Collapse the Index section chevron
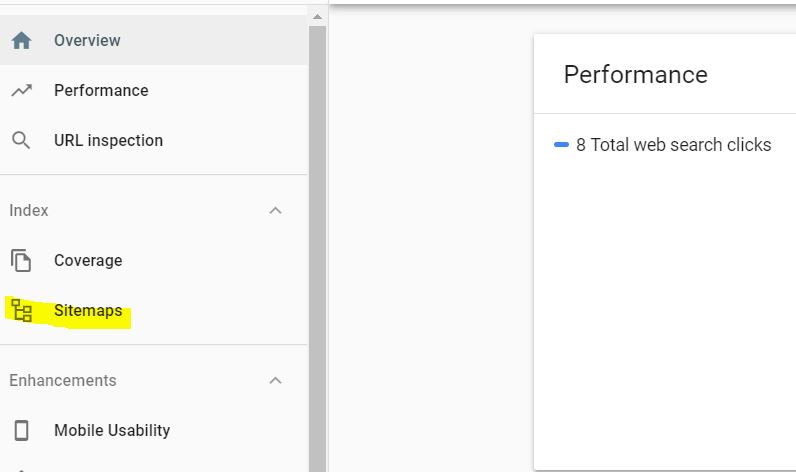Screen dimensions: 796x472 [x=276, y=211]
